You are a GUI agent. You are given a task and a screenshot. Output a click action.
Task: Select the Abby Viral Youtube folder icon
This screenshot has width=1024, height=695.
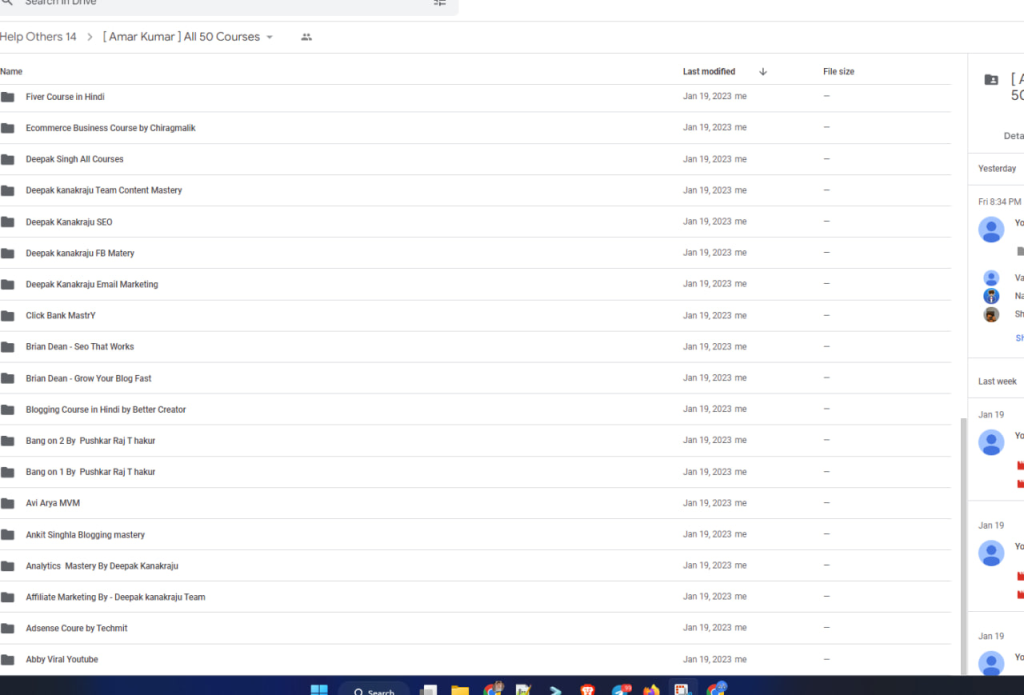[x=8, y=660]
